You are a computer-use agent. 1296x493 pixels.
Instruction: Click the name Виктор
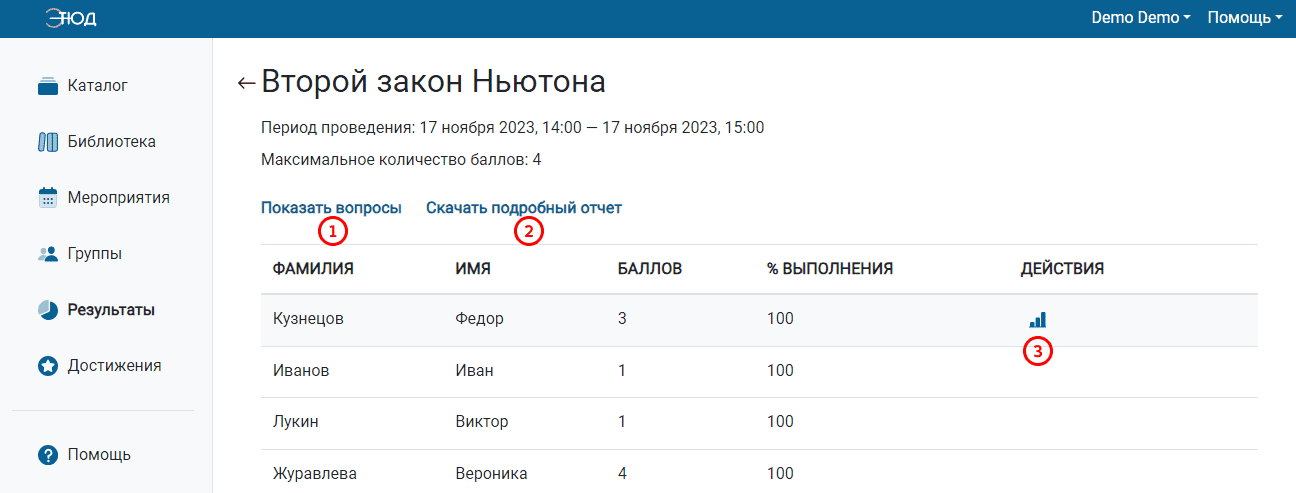pos(482,422)
